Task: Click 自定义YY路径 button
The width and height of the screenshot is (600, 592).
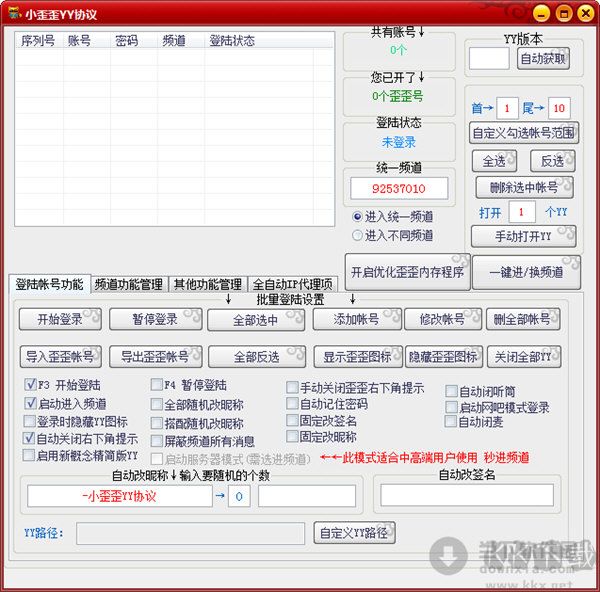Action: [x=353, y=533]
